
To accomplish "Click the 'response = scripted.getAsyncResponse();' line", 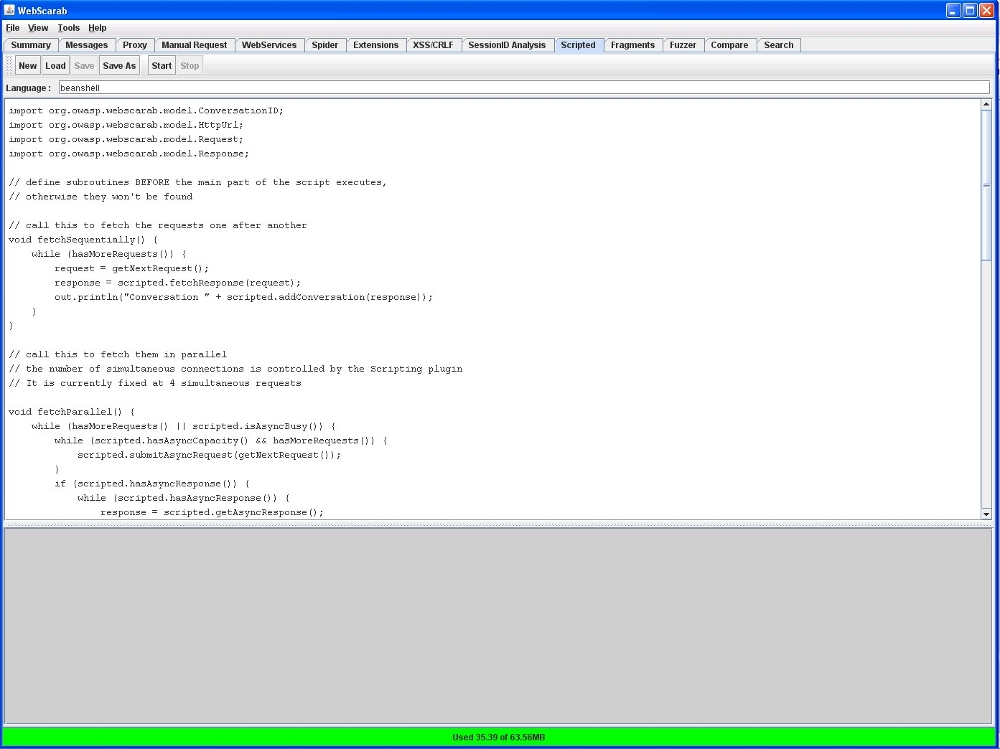I will click(212, 512).
